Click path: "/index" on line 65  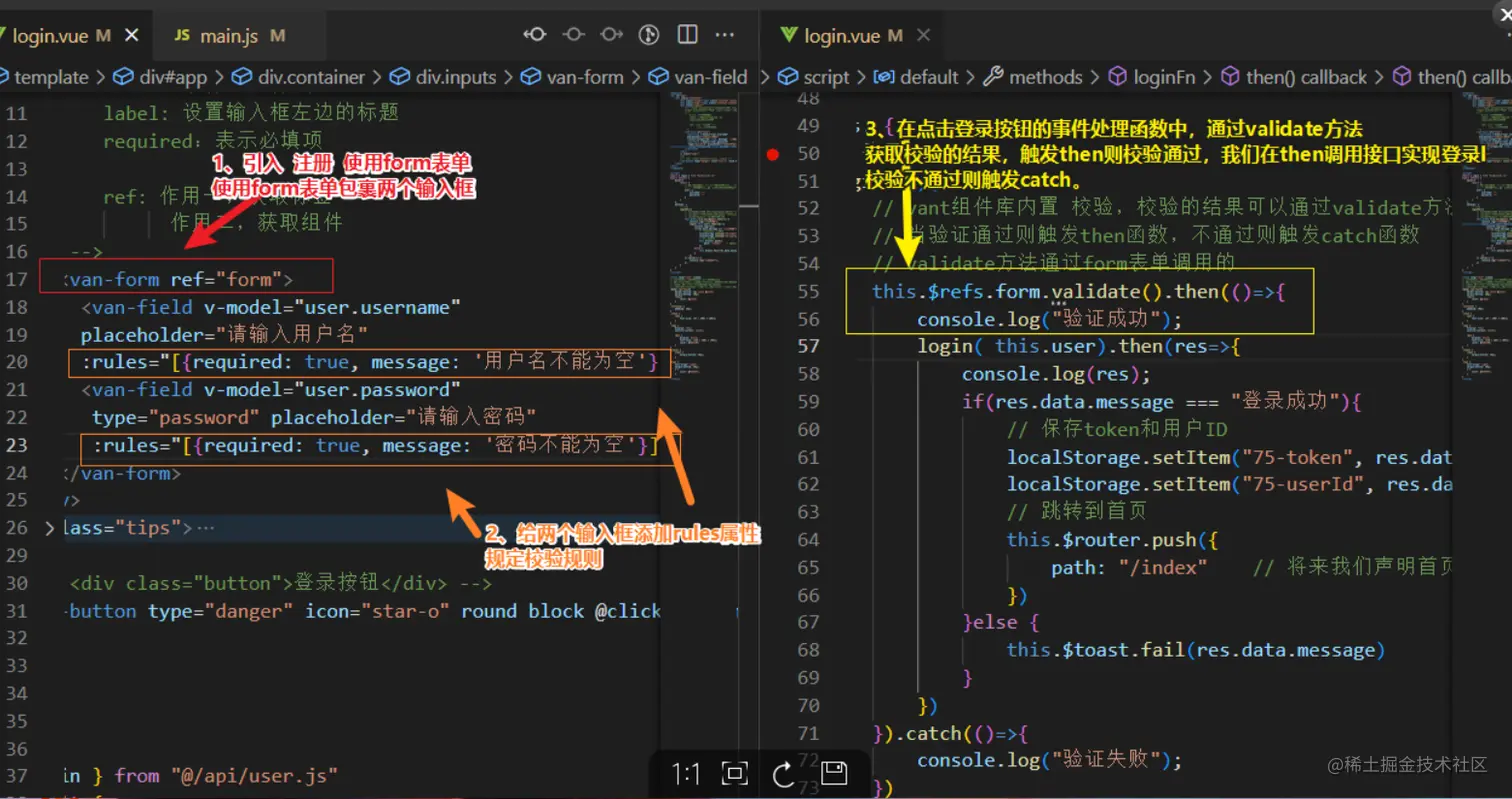click(x=1129, y=568)
